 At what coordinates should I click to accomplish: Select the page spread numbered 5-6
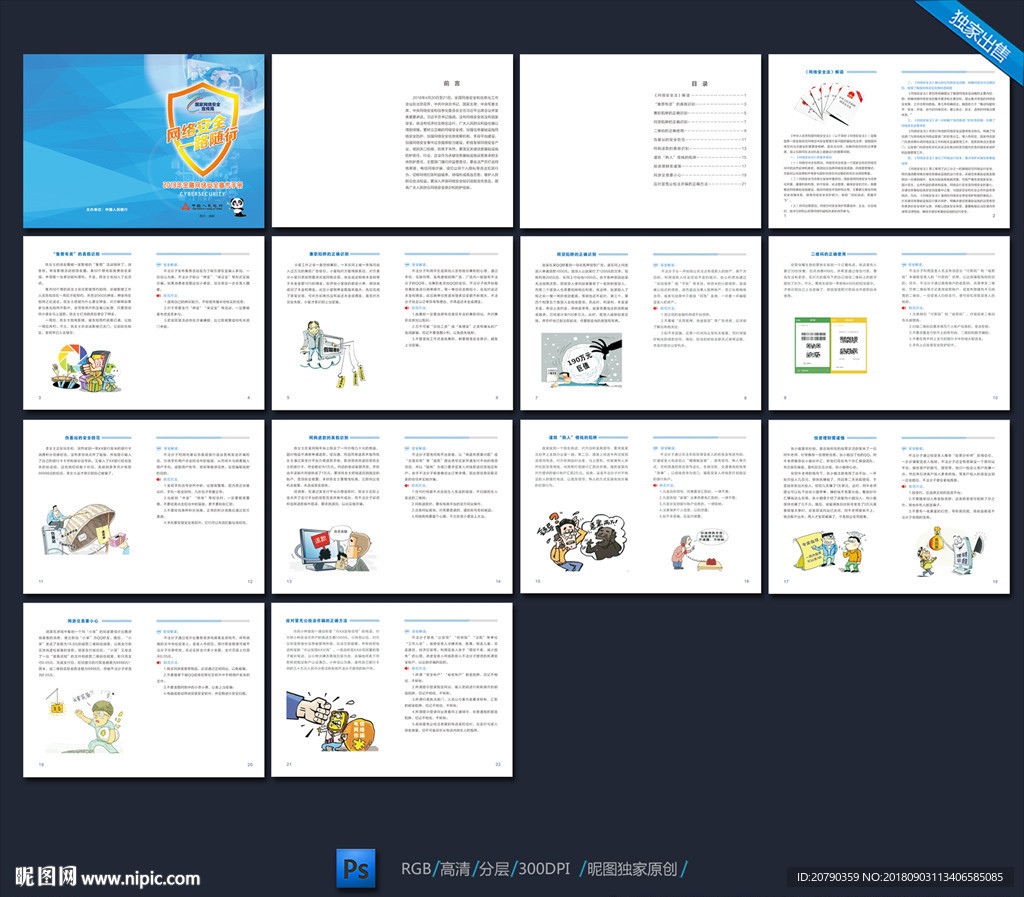pyautogui.click(x=392, y=323)
